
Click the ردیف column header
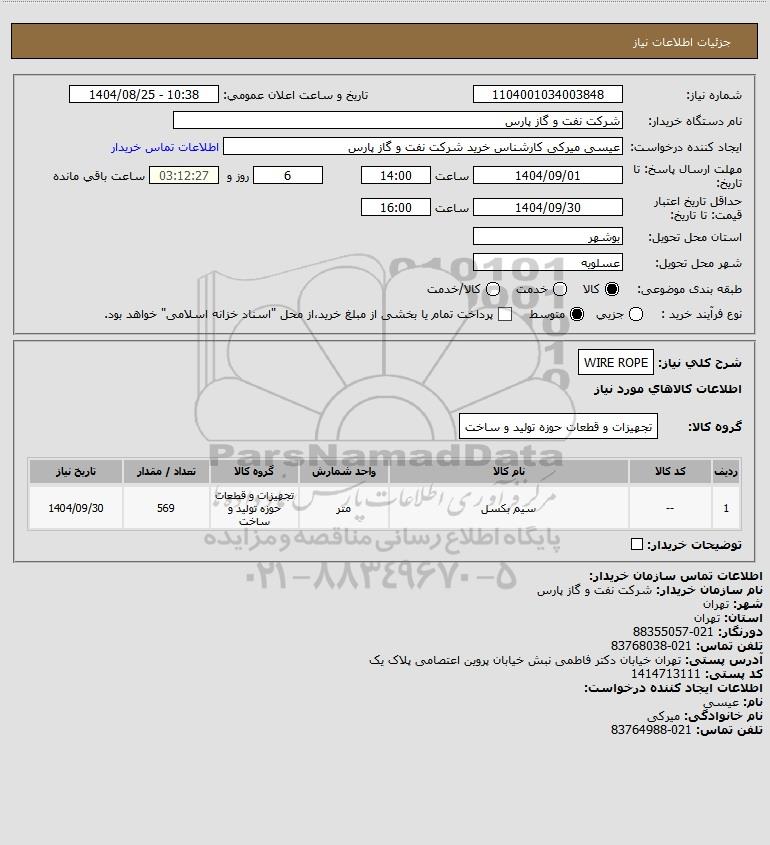726,472
